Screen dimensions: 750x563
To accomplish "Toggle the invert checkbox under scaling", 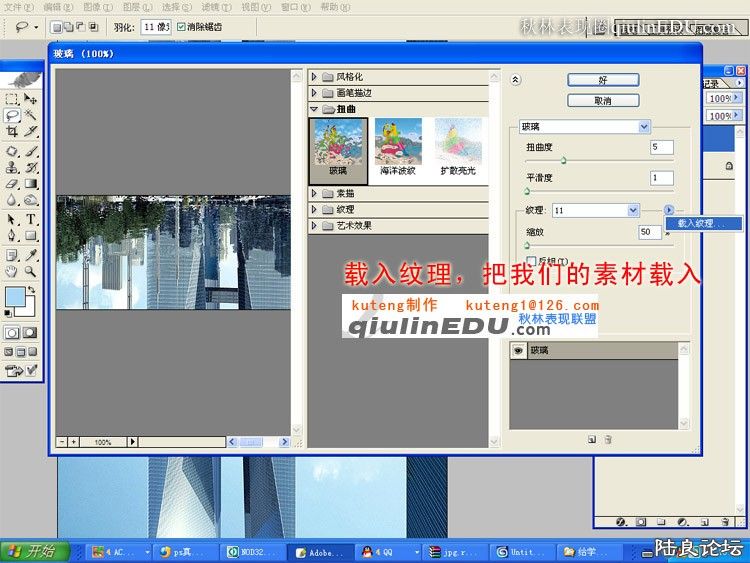I will click(531, 260).
